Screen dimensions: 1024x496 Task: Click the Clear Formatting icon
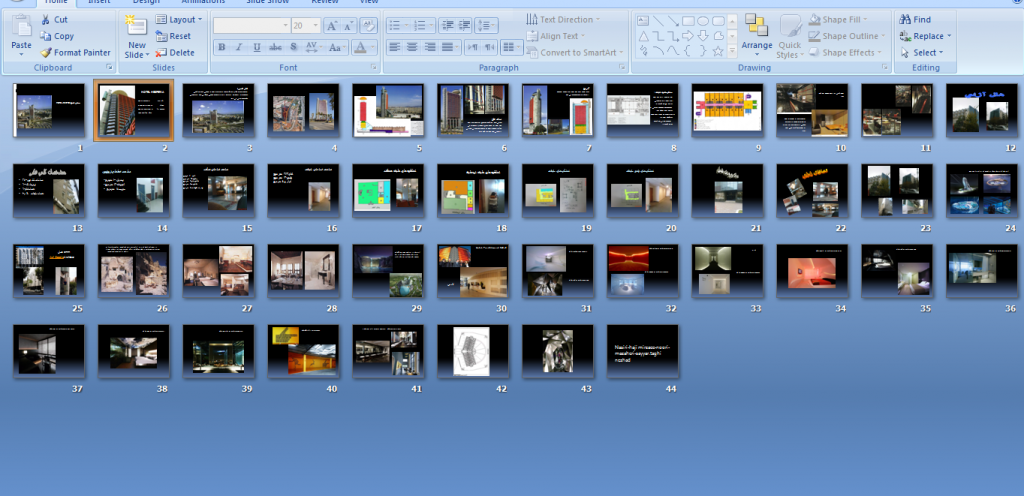click(x=368, y=26)
